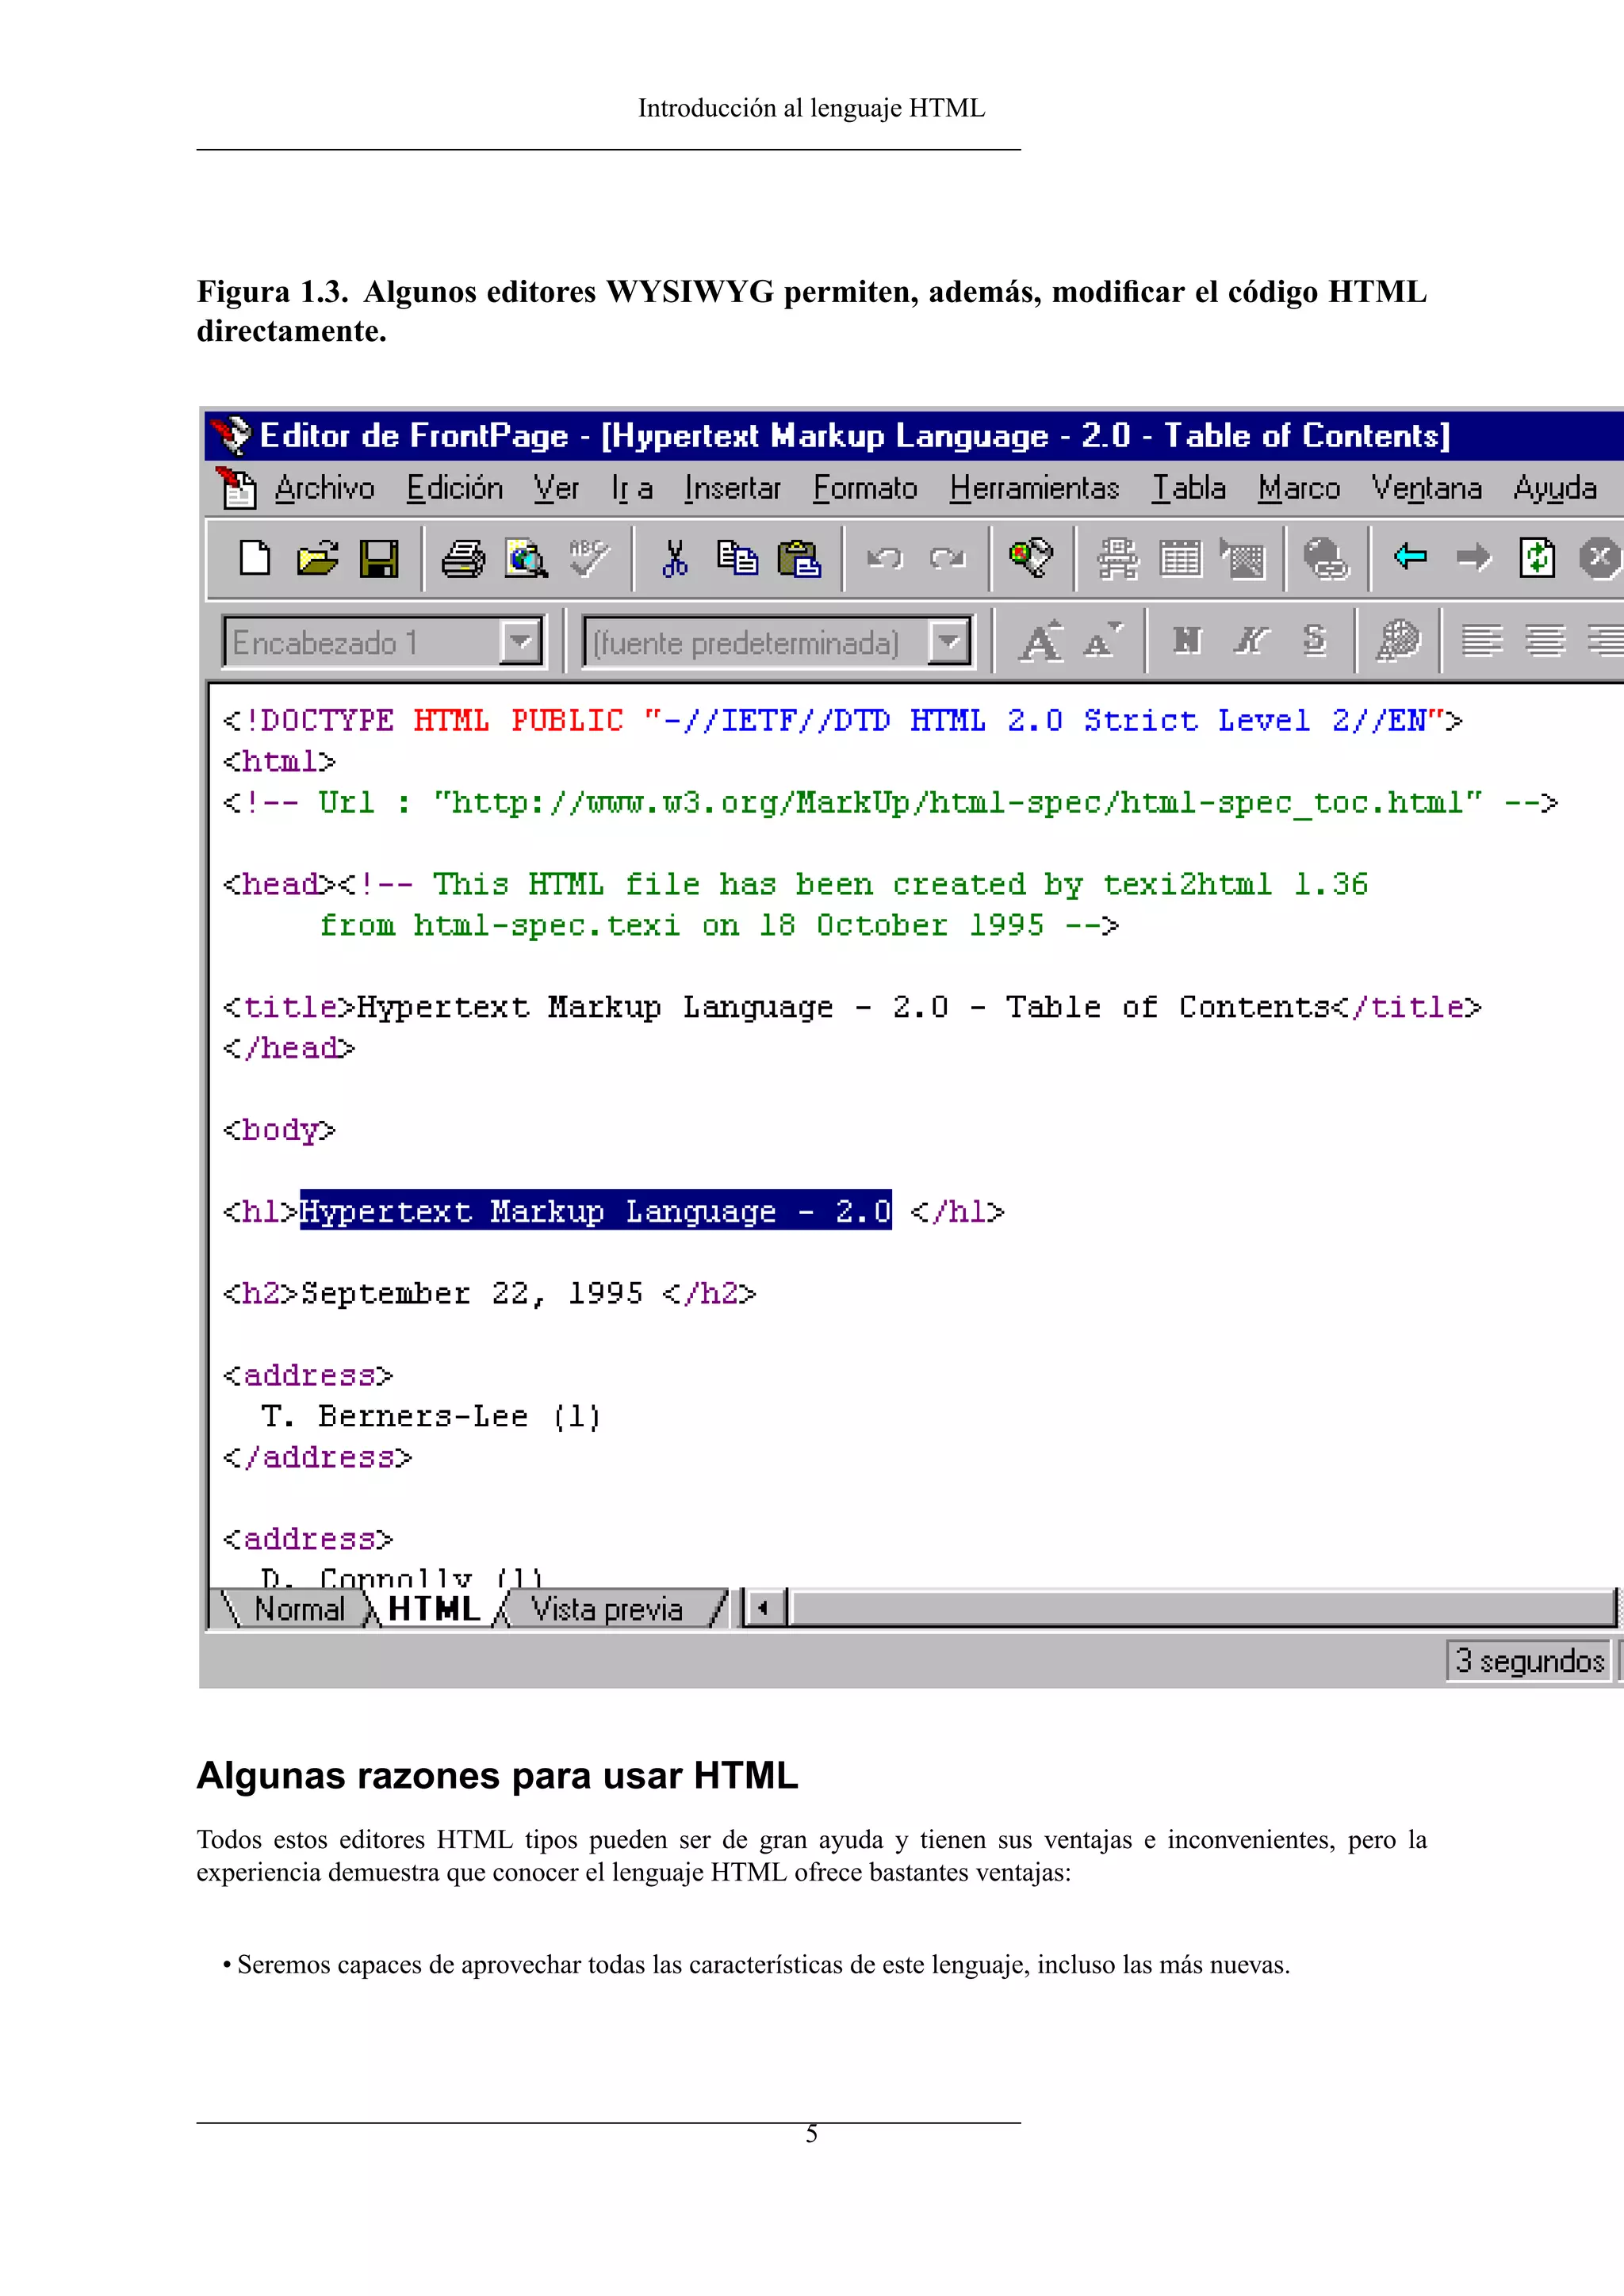Click inside the fuente predeterminada font box

tap(756, 642)
